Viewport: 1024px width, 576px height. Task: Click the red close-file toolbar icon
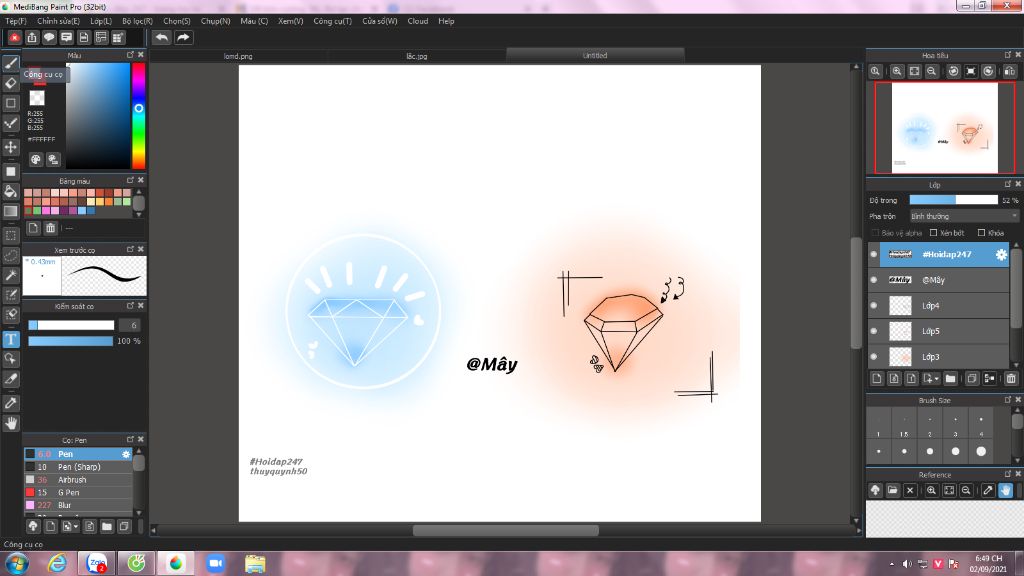point(14,38)
